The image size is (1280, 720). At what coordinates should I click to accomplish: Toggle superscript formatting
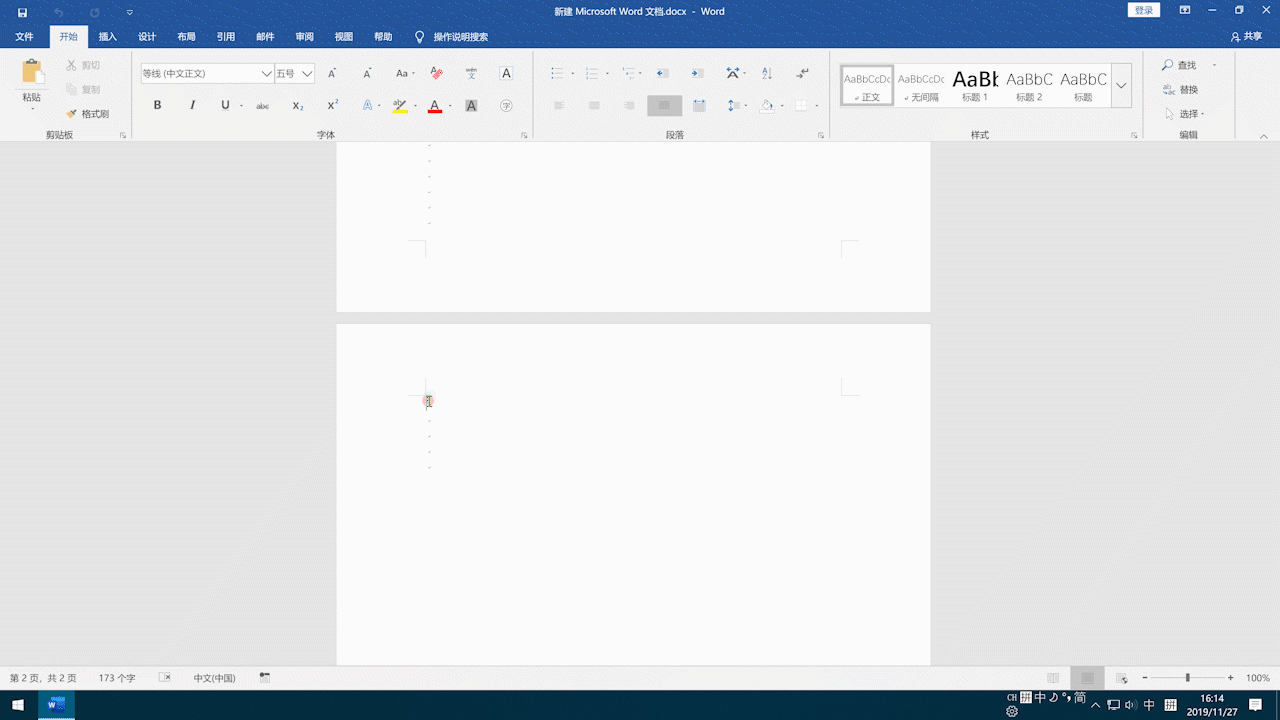[x=332, y=105]
